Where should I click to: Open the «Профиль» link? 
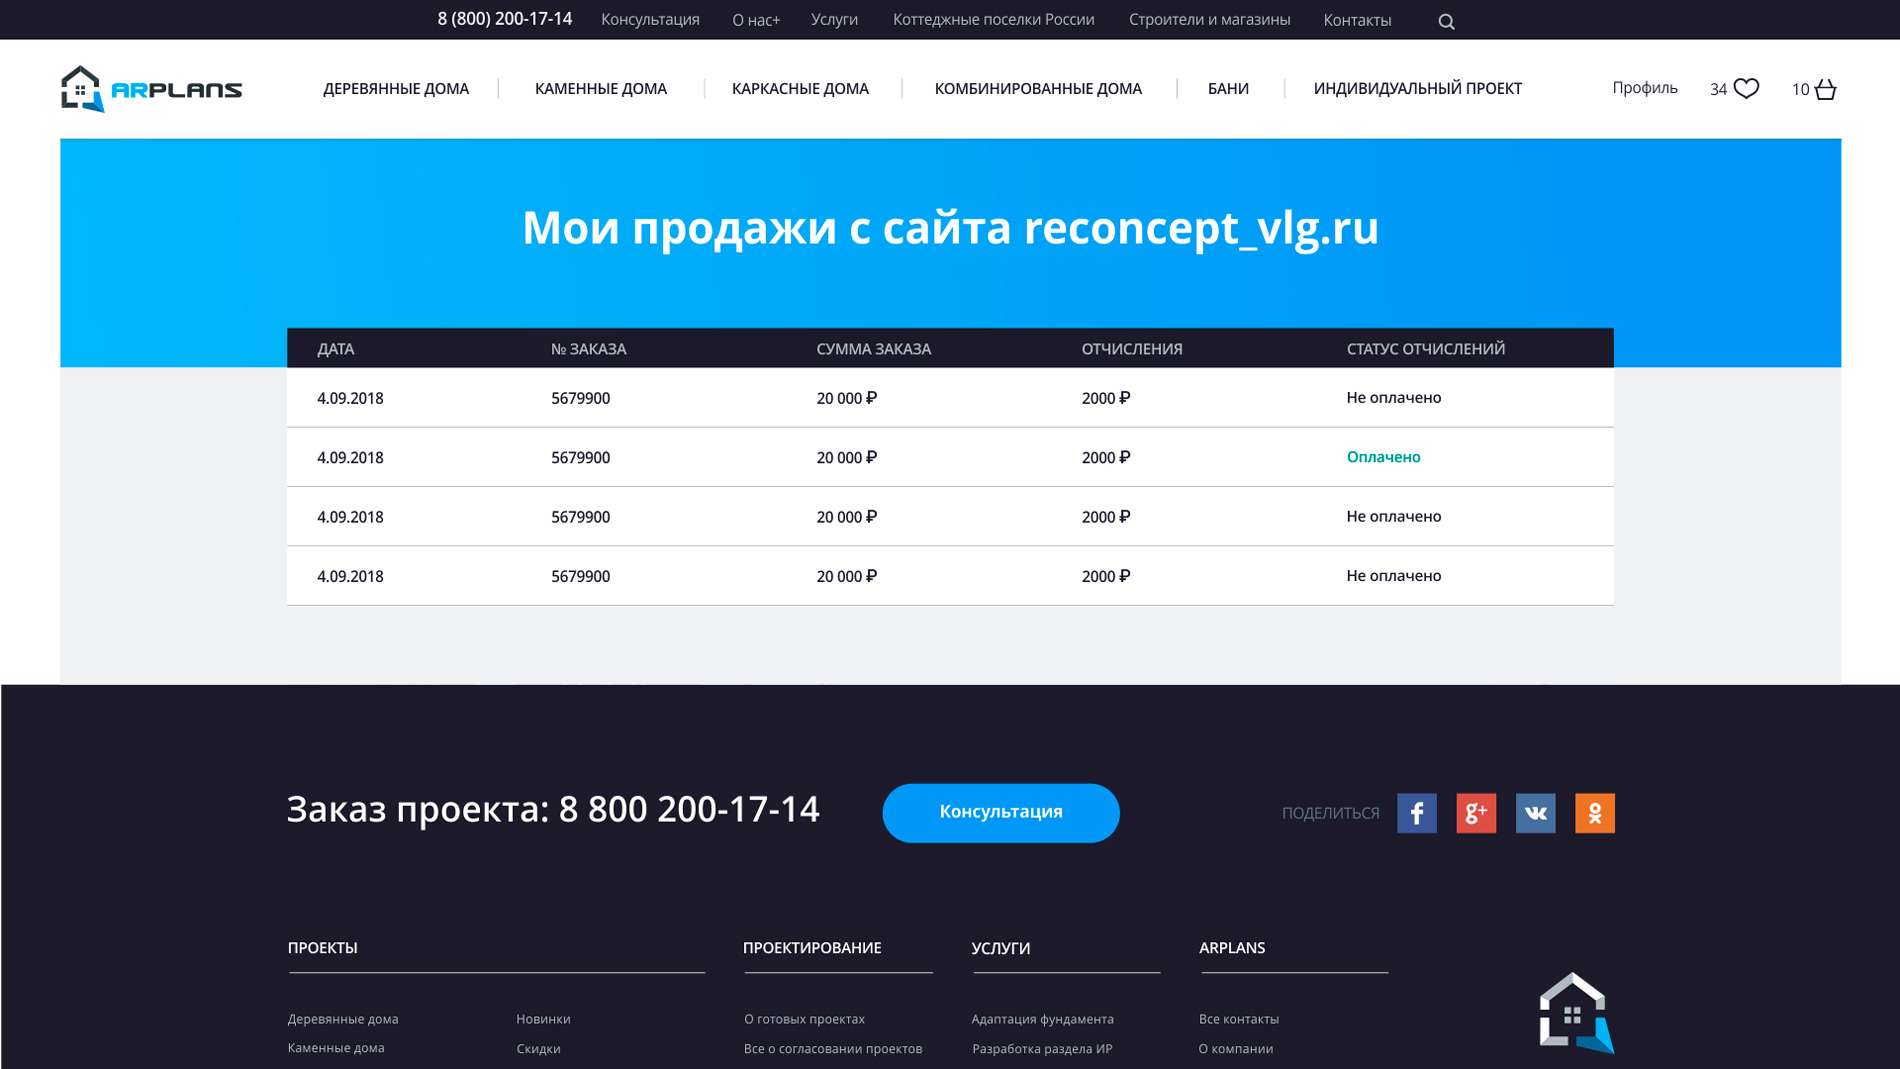[1644, 88]
